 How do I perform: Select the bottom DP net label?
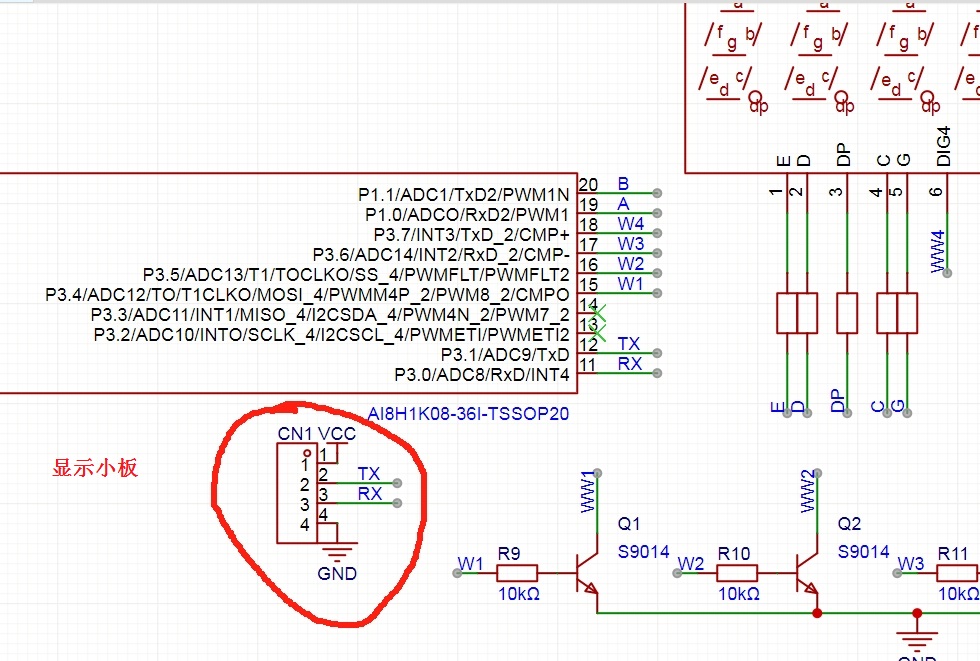coord(838,400)
